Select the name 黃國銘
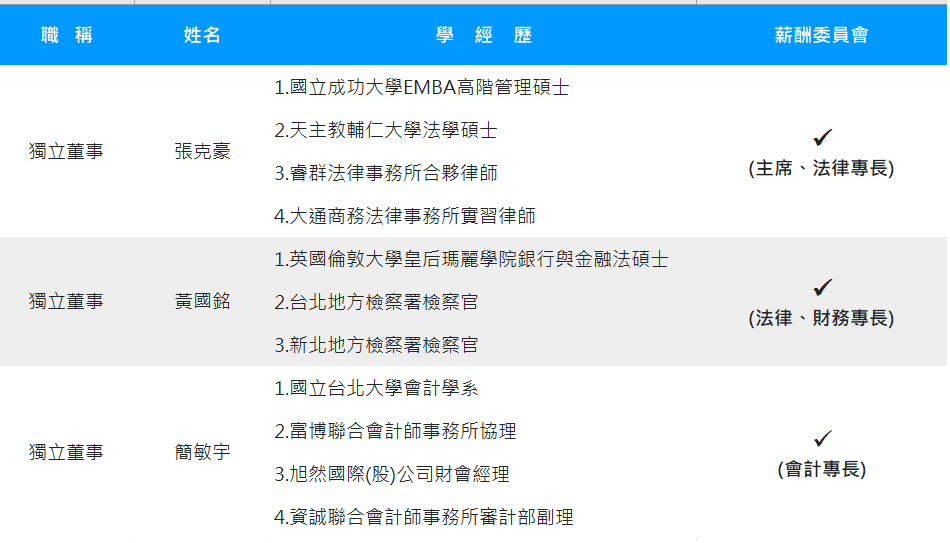 [x=202, y=301]
